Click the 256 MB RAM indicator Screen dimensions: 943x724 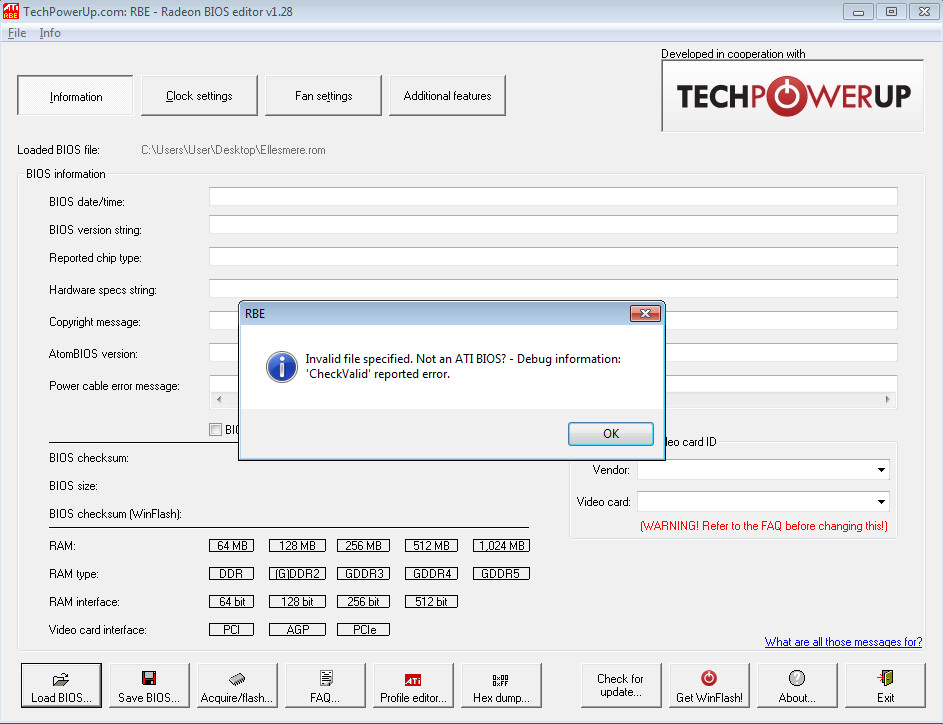pos(363,545)
